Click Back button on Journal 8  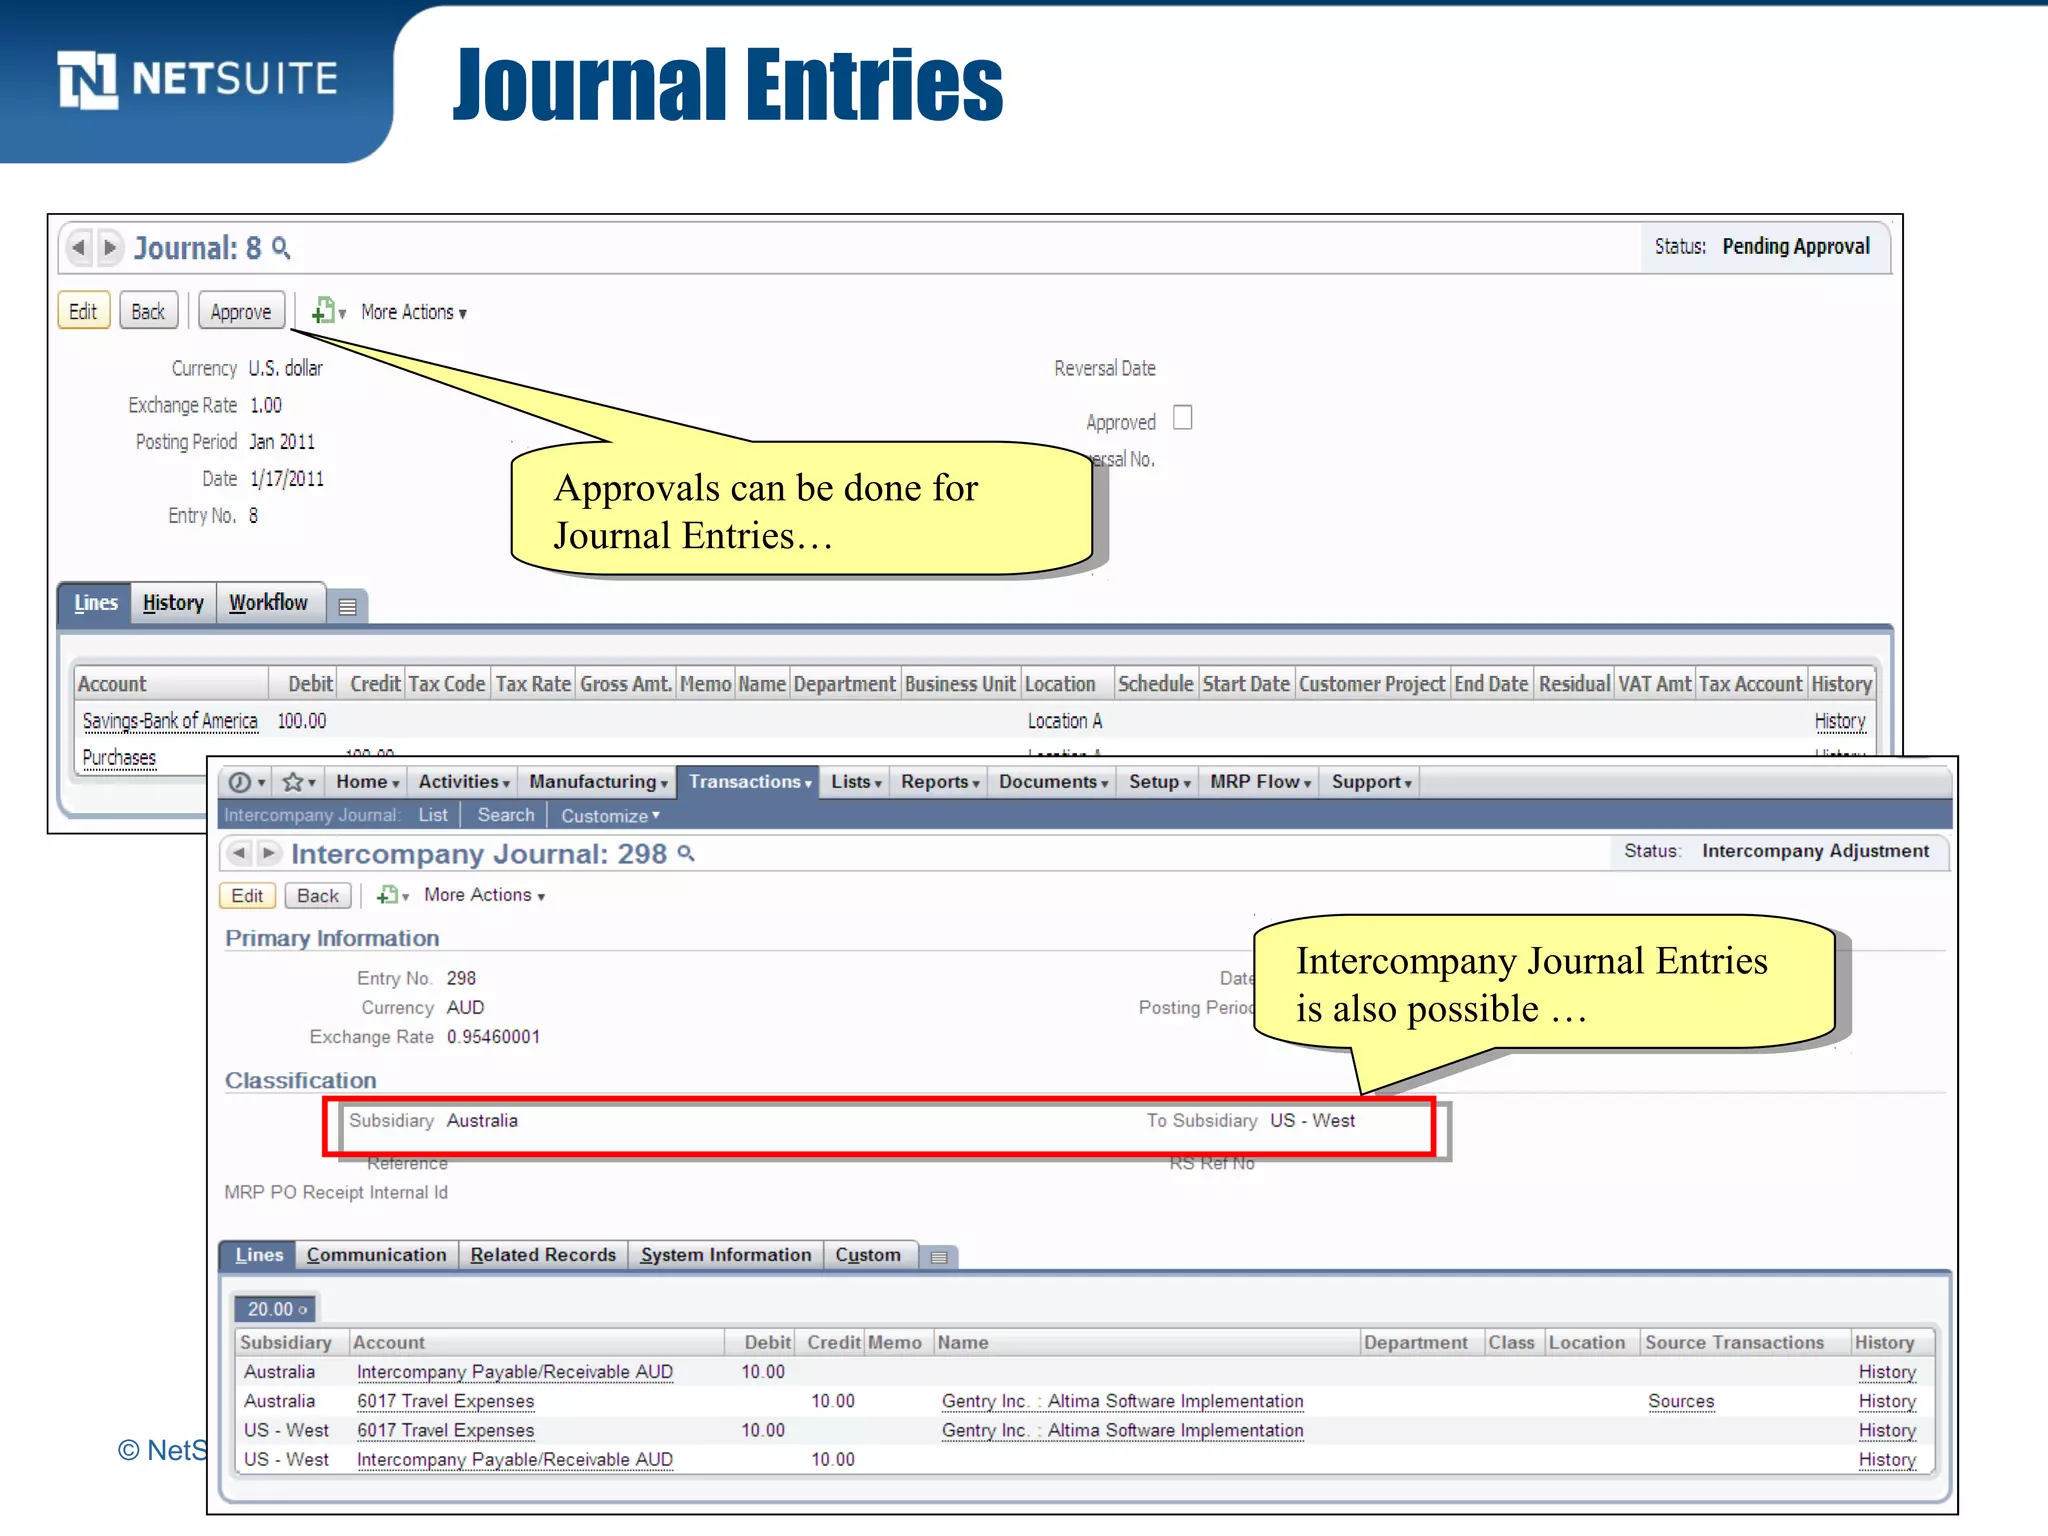coord(148,311)
